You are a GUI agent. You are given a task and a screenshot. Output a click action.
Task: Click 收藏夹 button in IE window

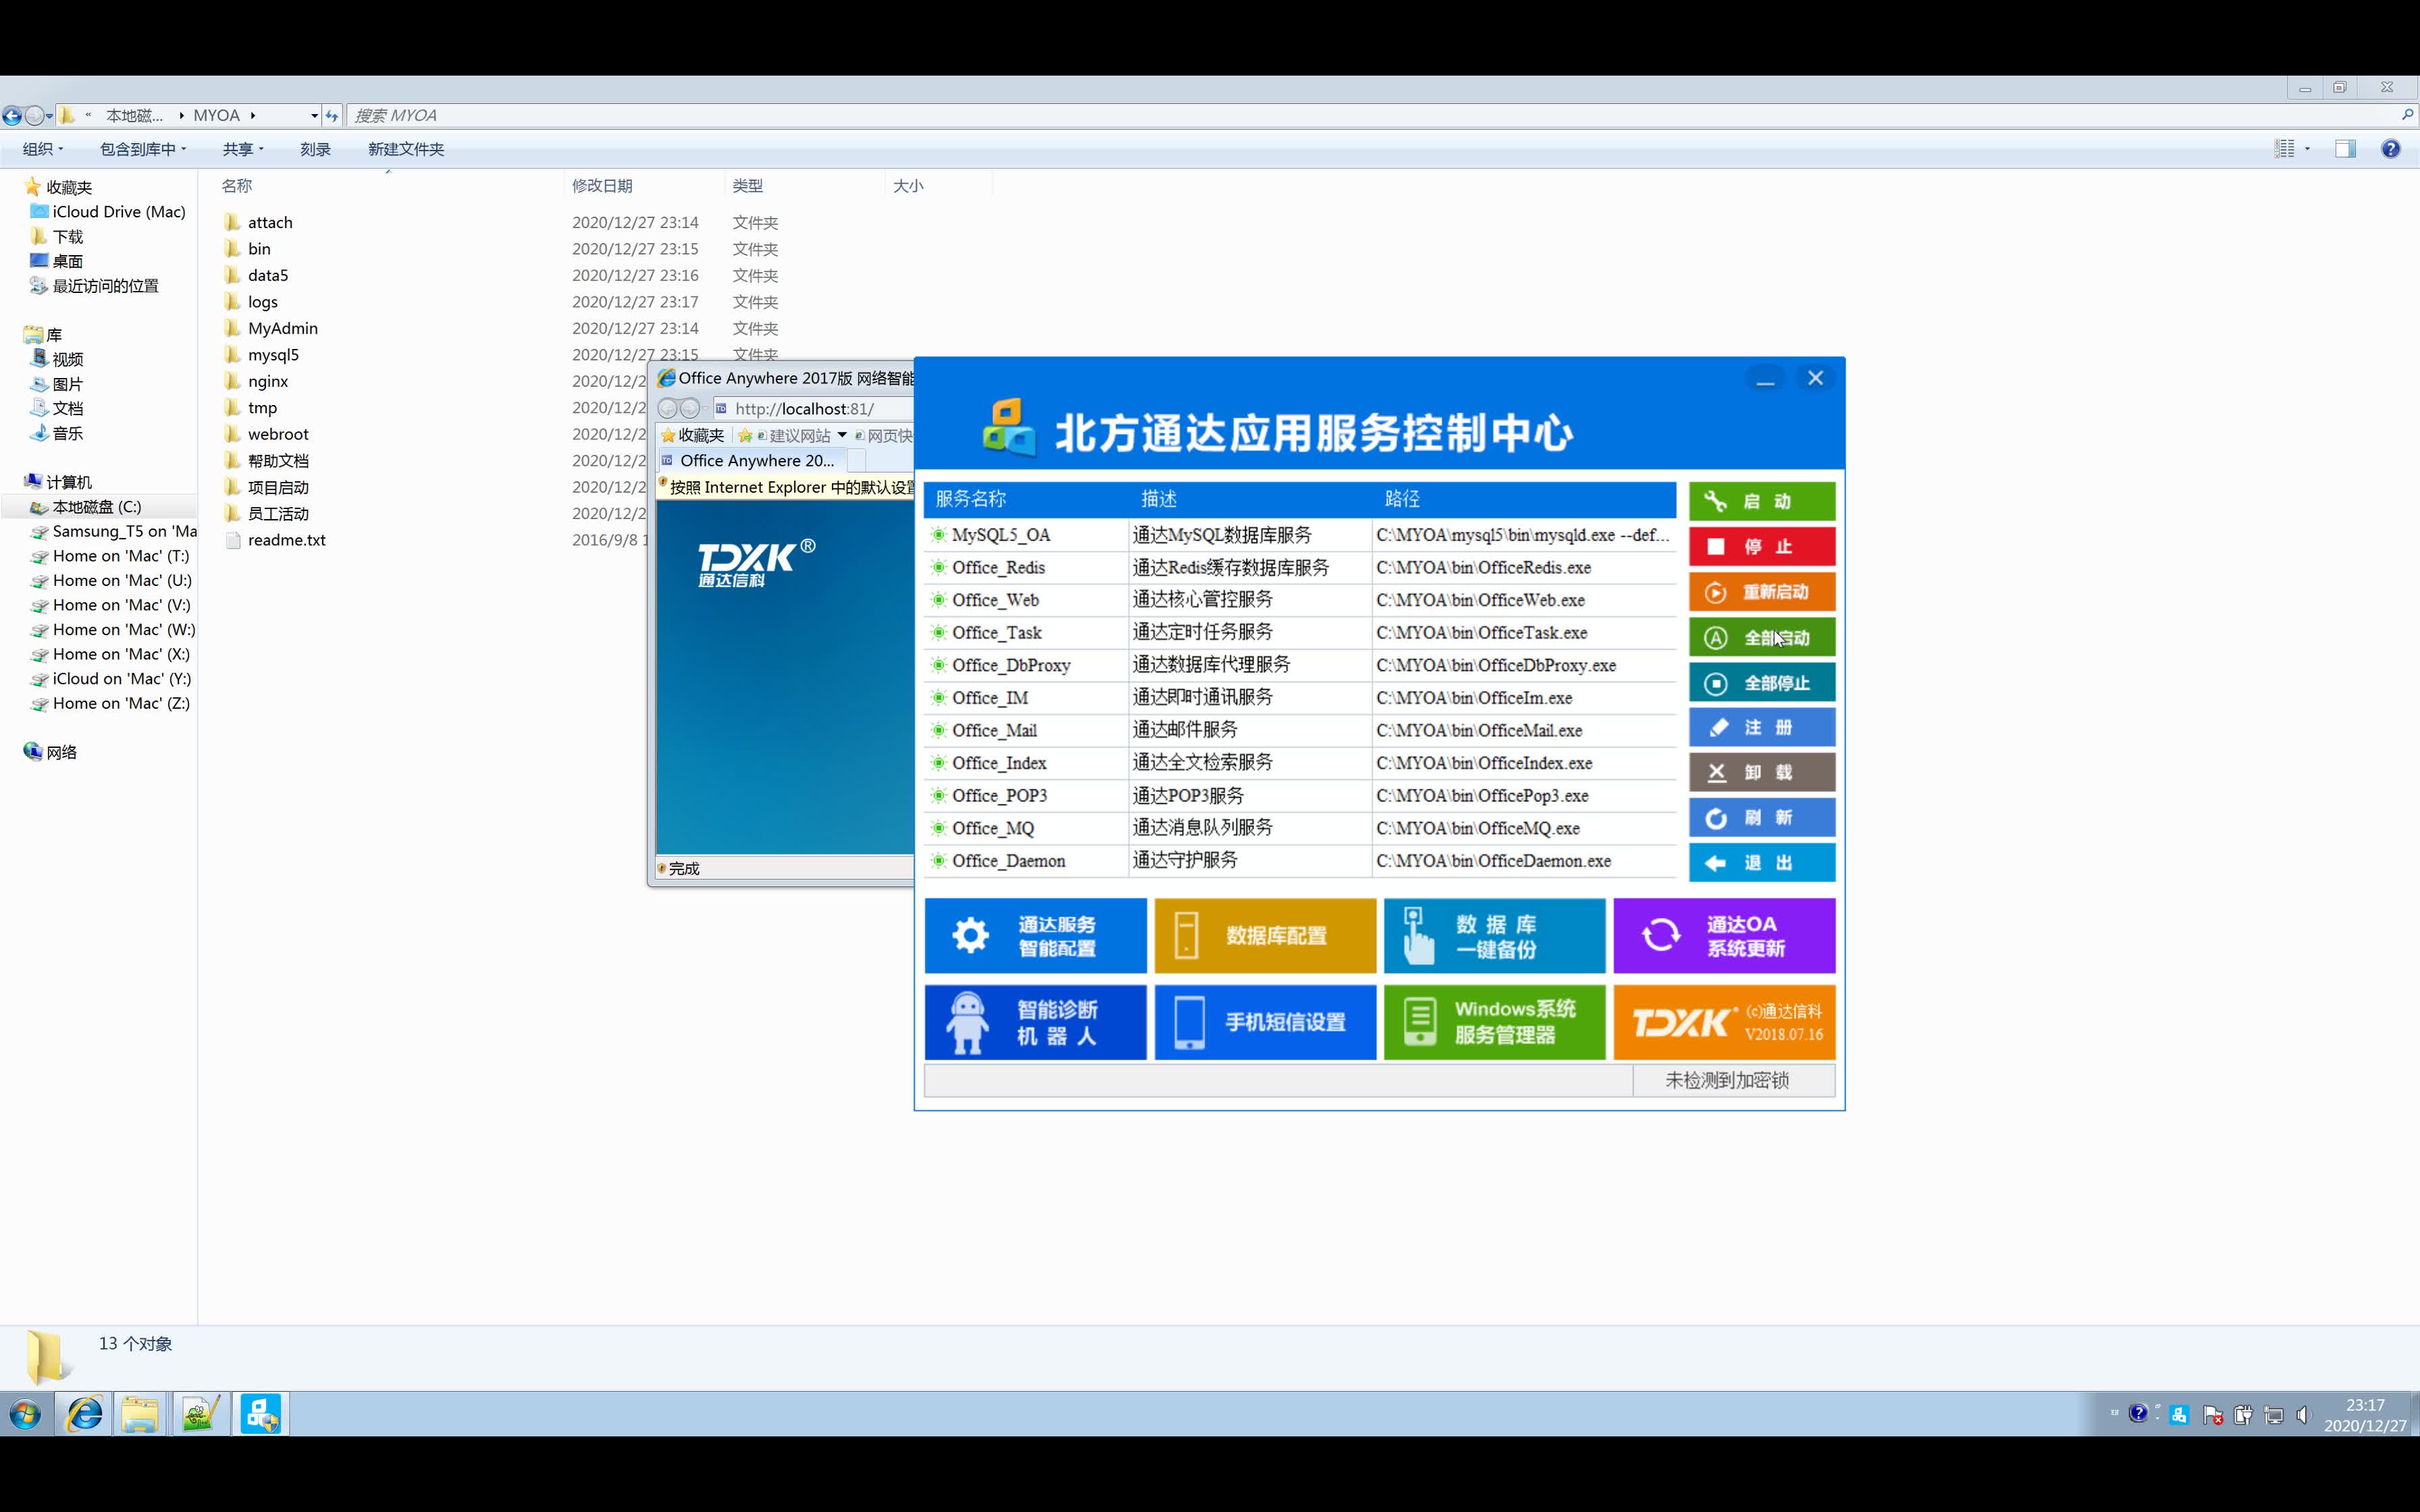click(692, 435)
